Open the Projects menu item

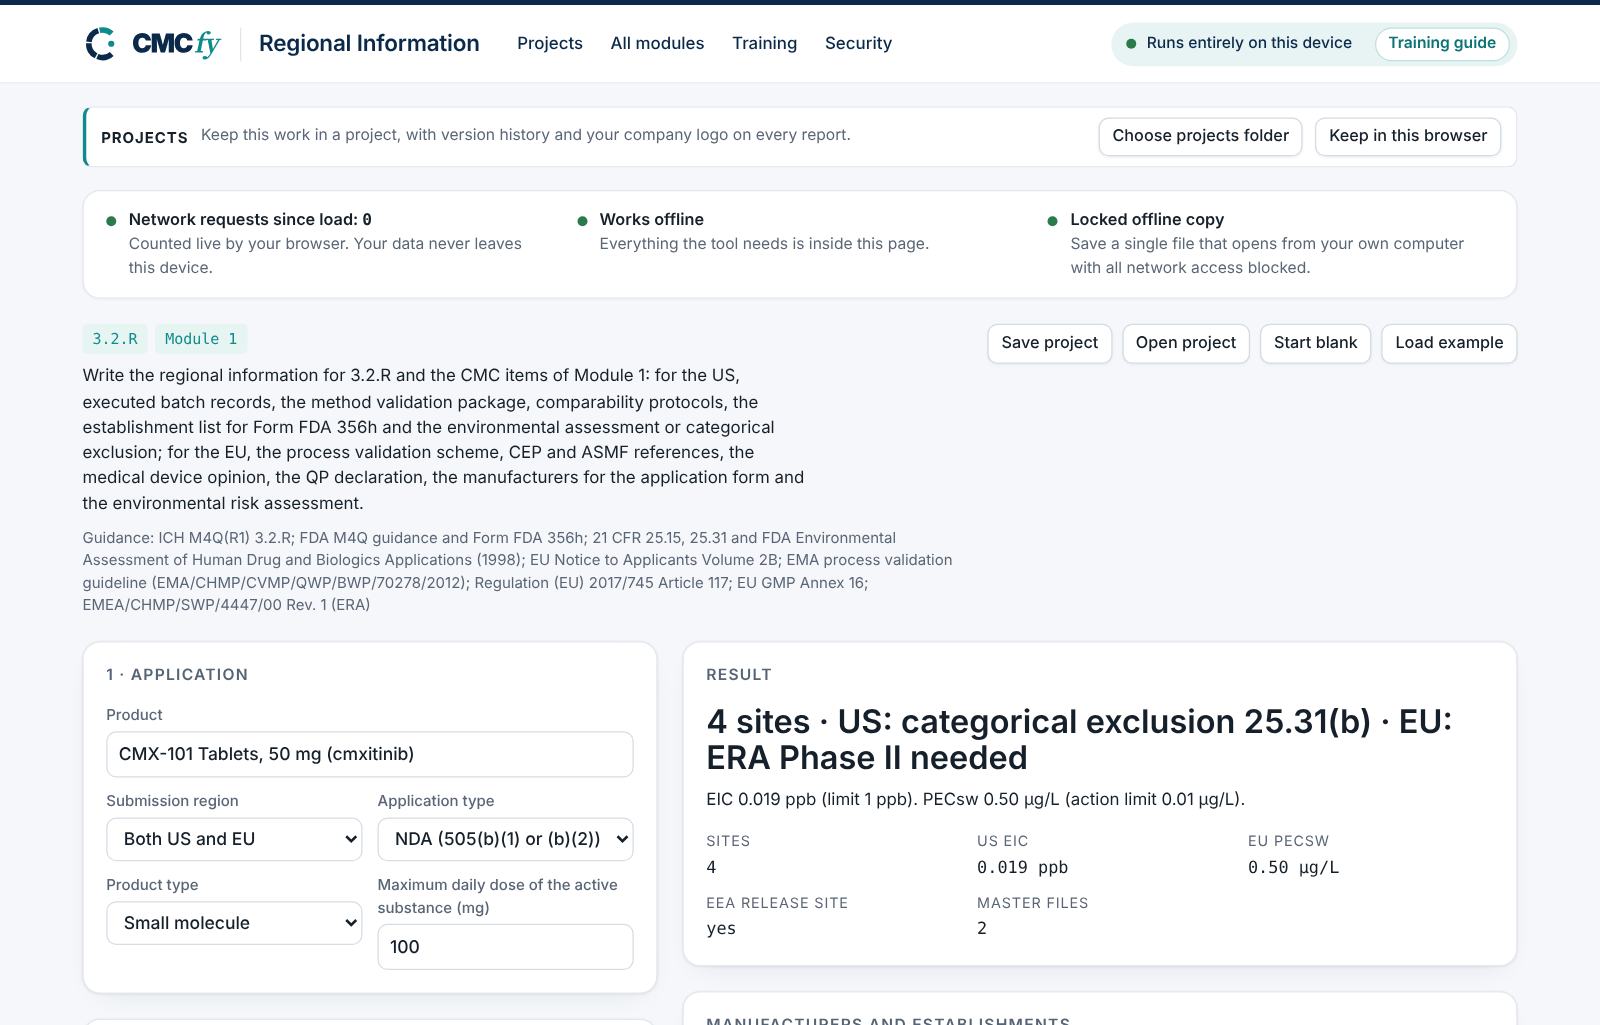[550, 43]
